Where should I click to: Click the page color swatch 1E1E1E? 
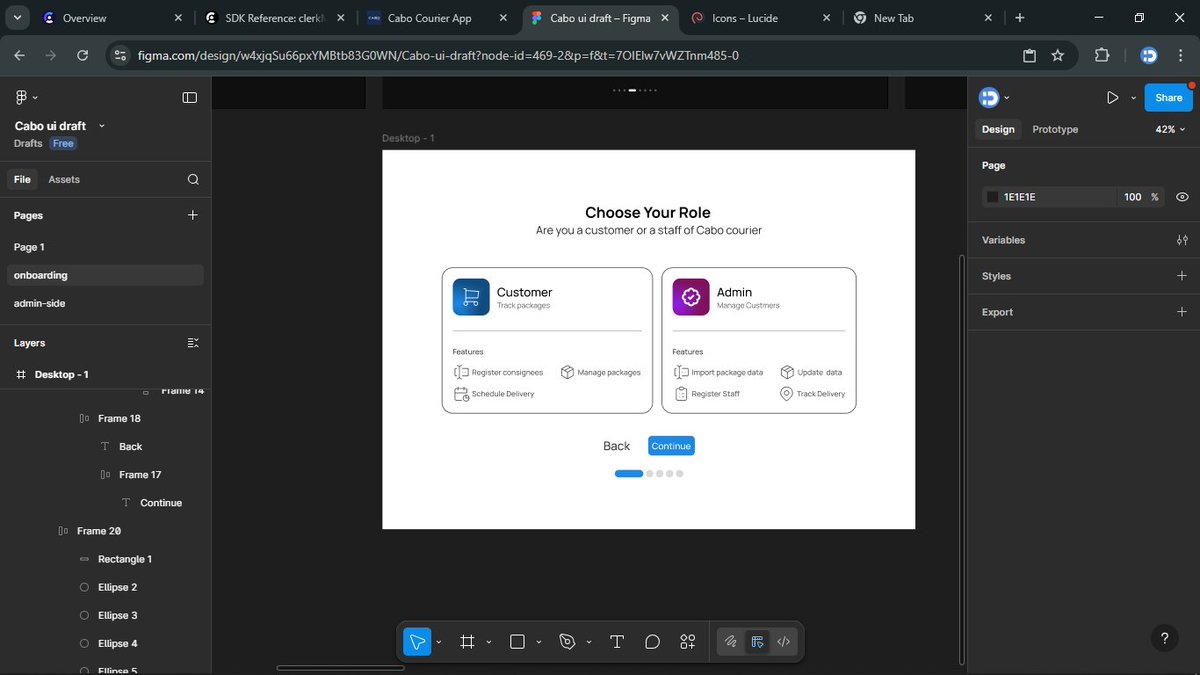coord(993,197)
